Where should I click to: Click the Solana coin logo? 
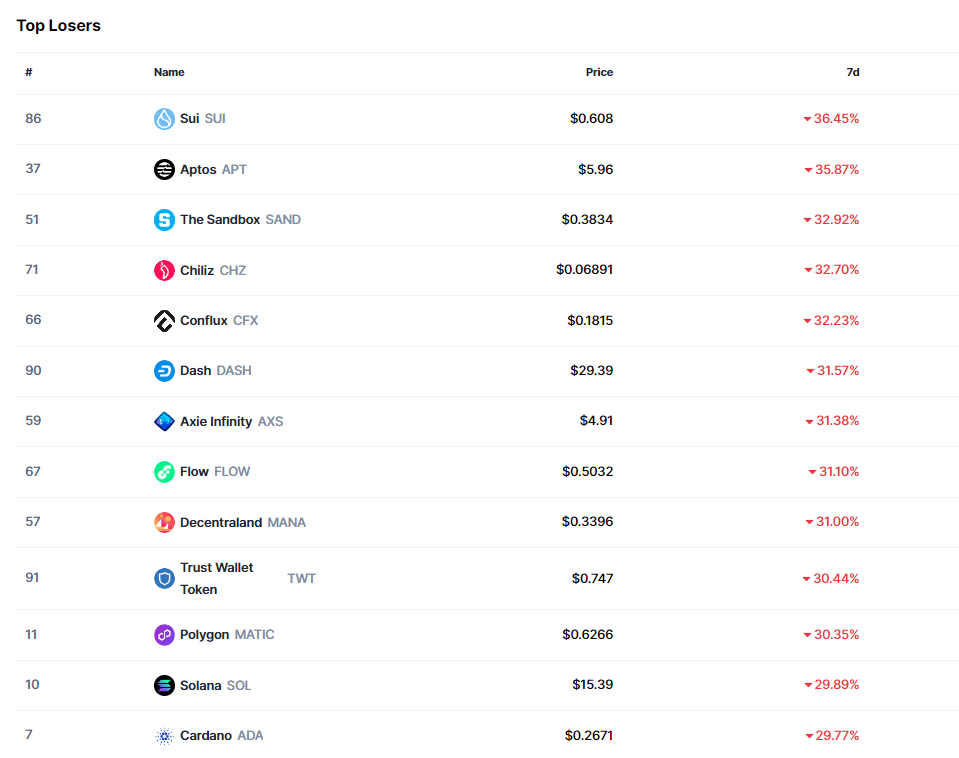point(164,685)
